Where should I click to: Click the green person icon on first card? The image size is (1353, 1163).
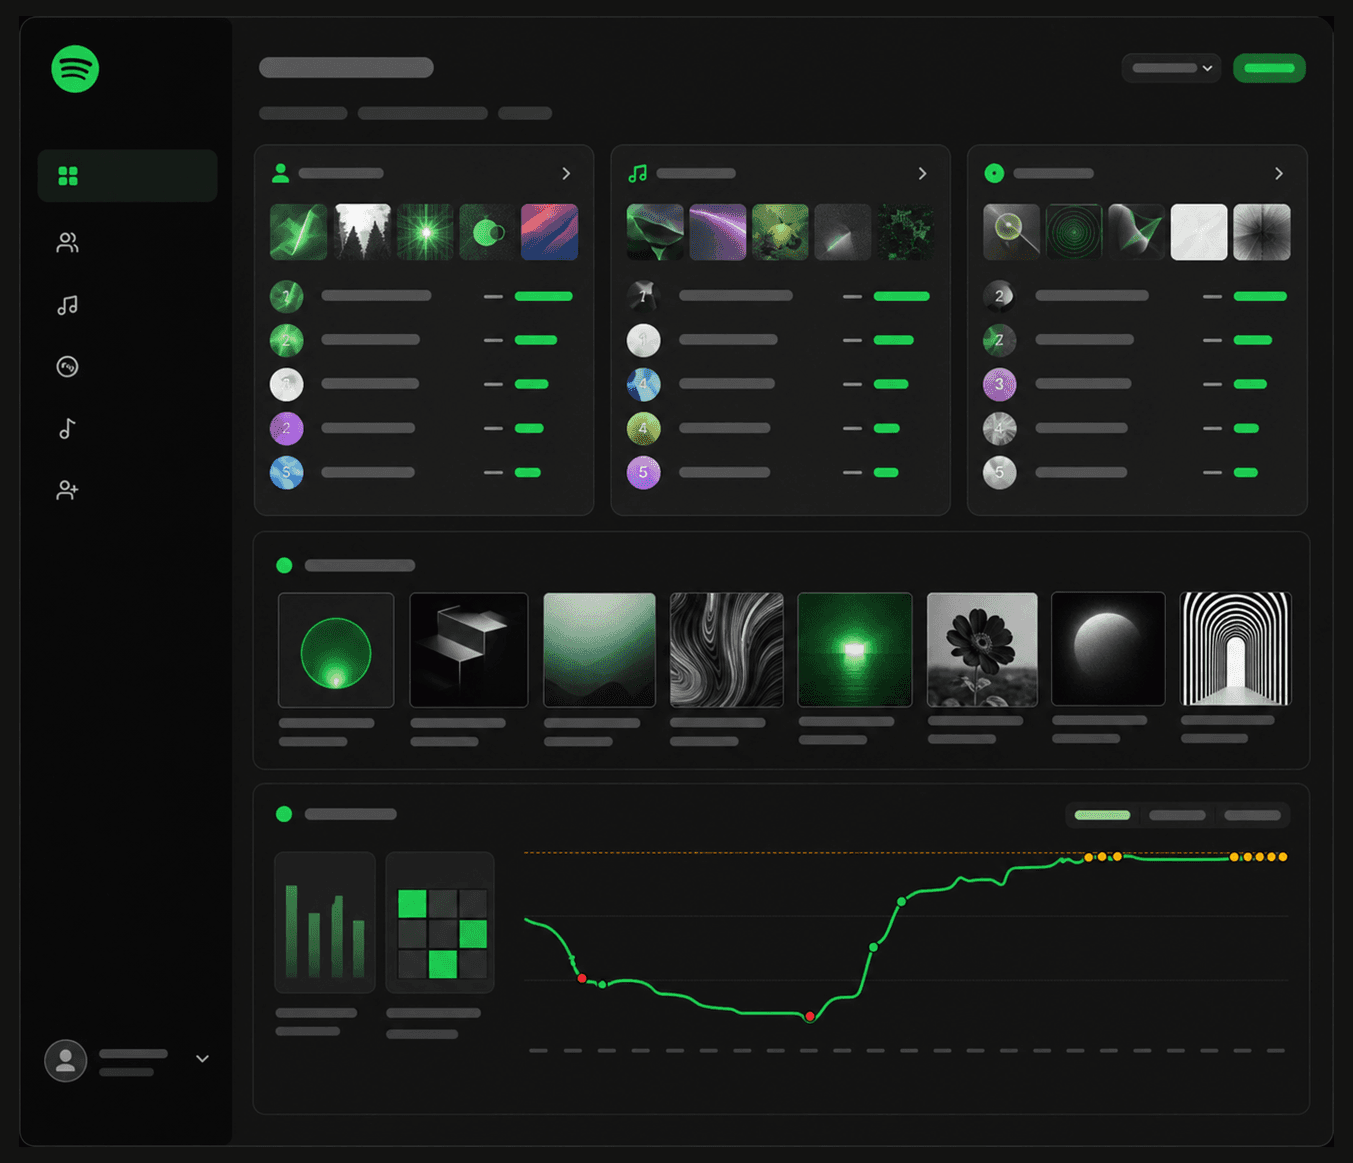tap(281, 173)
